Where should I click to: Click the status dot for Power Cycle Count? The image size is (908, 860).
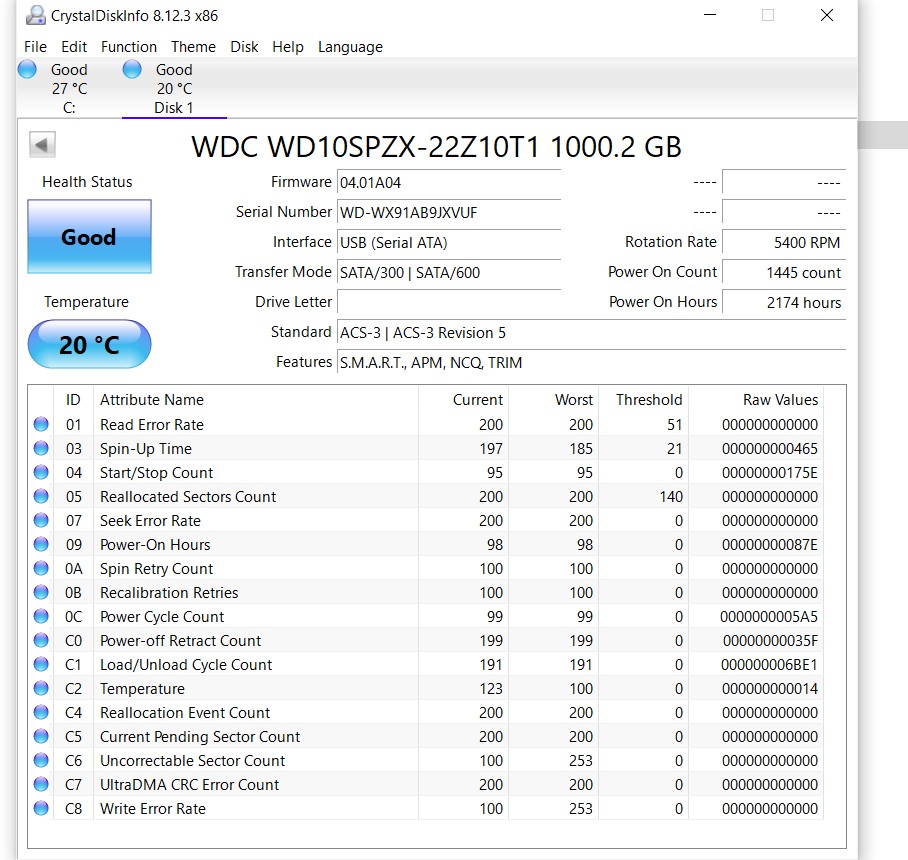coord(41,616)
